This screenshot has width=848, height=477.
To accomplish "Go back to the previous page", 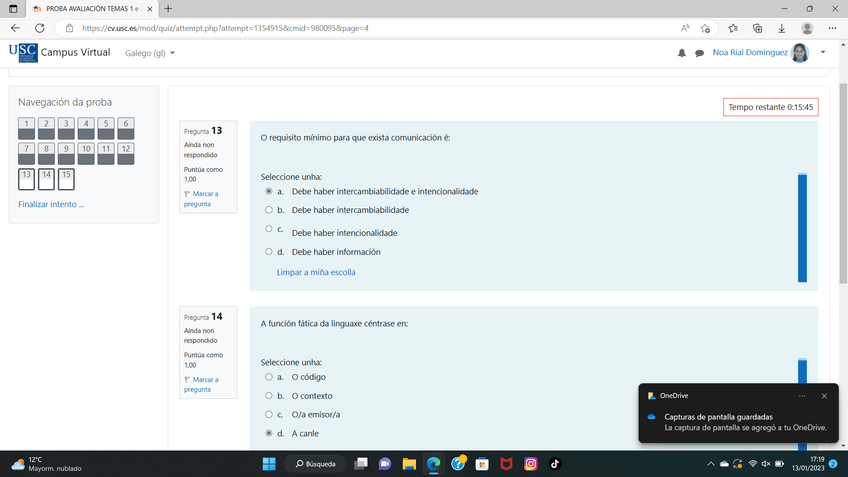I will (x=15, y=28).
